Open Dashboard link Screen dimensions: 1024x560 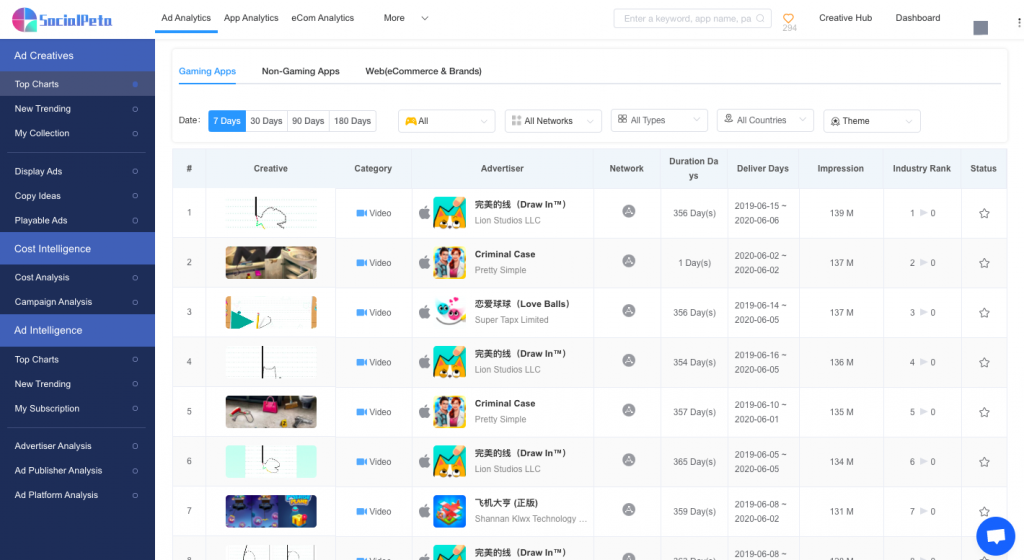[x=918, y=18]
